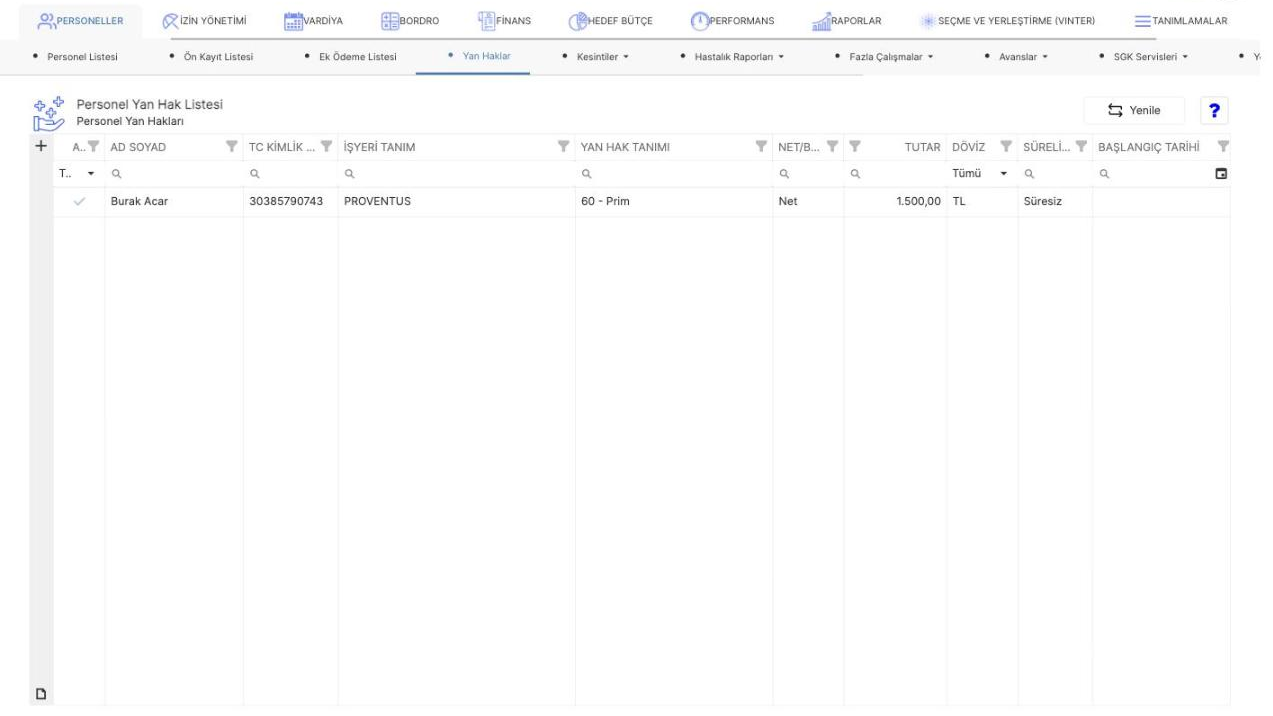Open the calendar picker in the start date filter
The width and height of the screenshot is (1273, 716).
click(x=1220, y=173)
